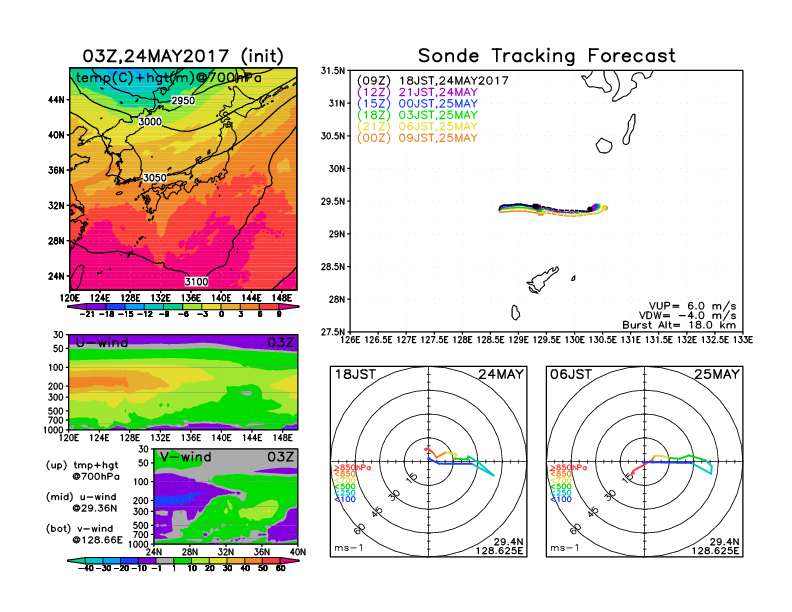792x612 pixels.
Task: Click the magenta swatch right of 9
Action: pyautogui.click(x=290, y=306)
